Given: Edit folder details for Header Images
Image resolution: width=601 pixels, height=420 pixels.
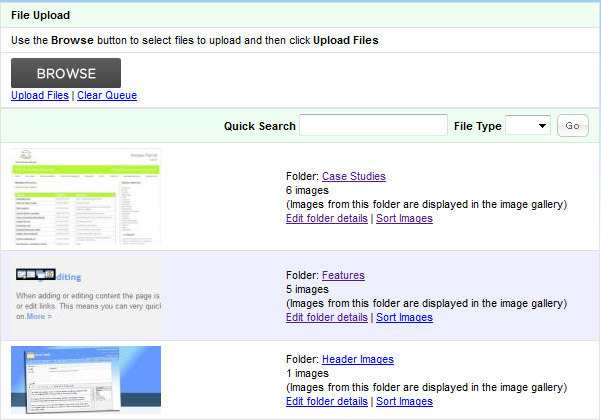Looking at the screenshot, I should click(326, 401).
